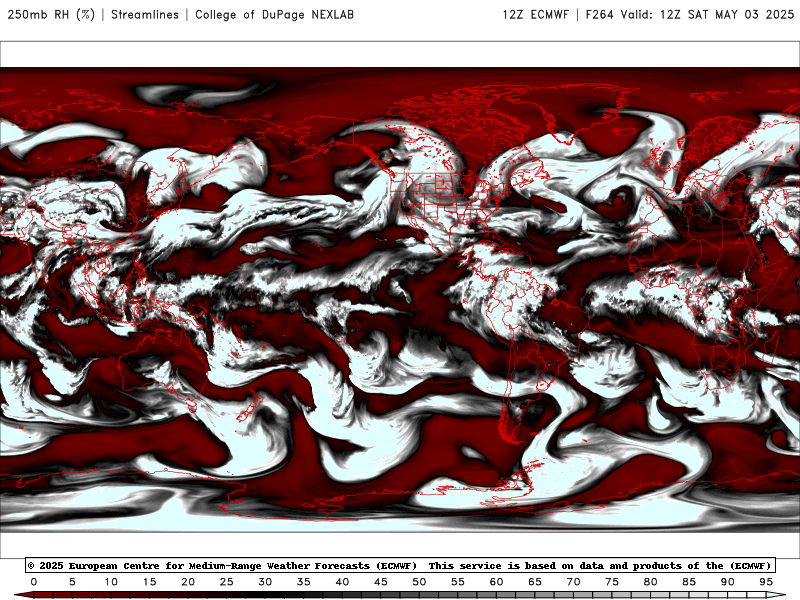Click the "0" label on the color scale
800x600 pixels.
34,582
